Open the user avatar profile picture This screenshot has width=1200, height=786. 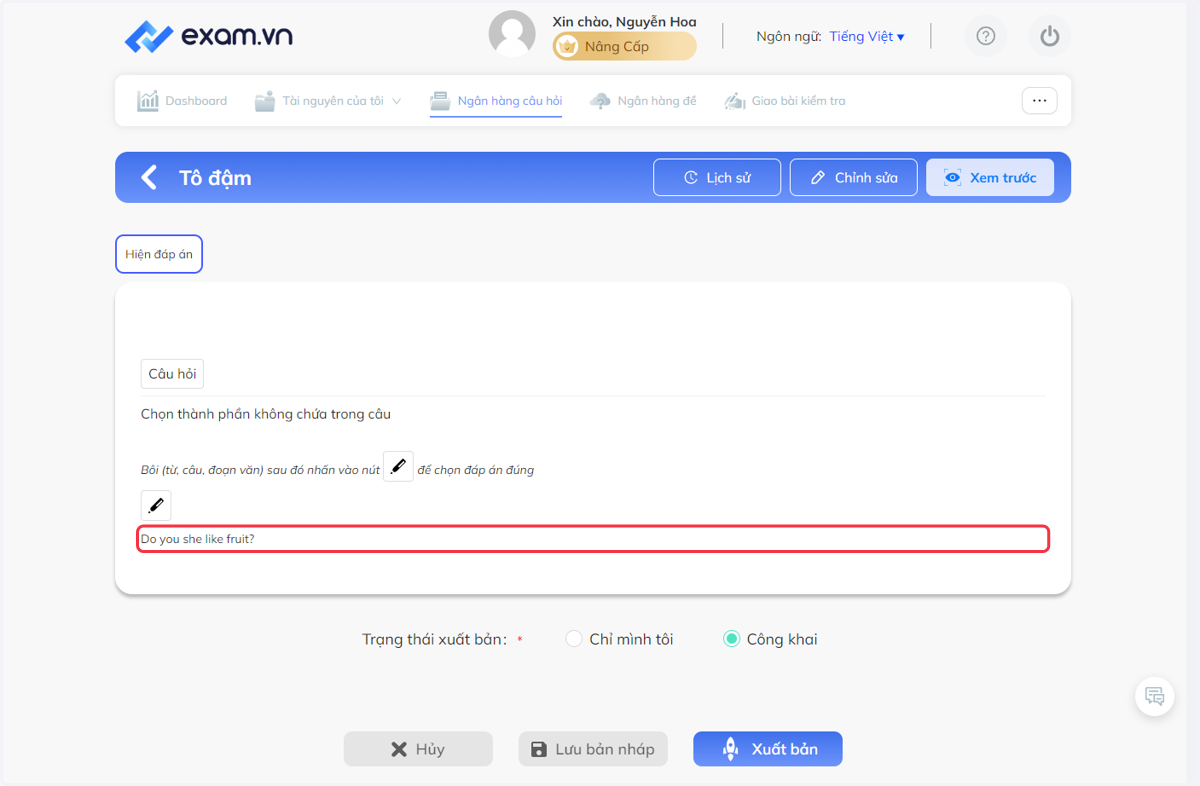(x=512, y=35)
